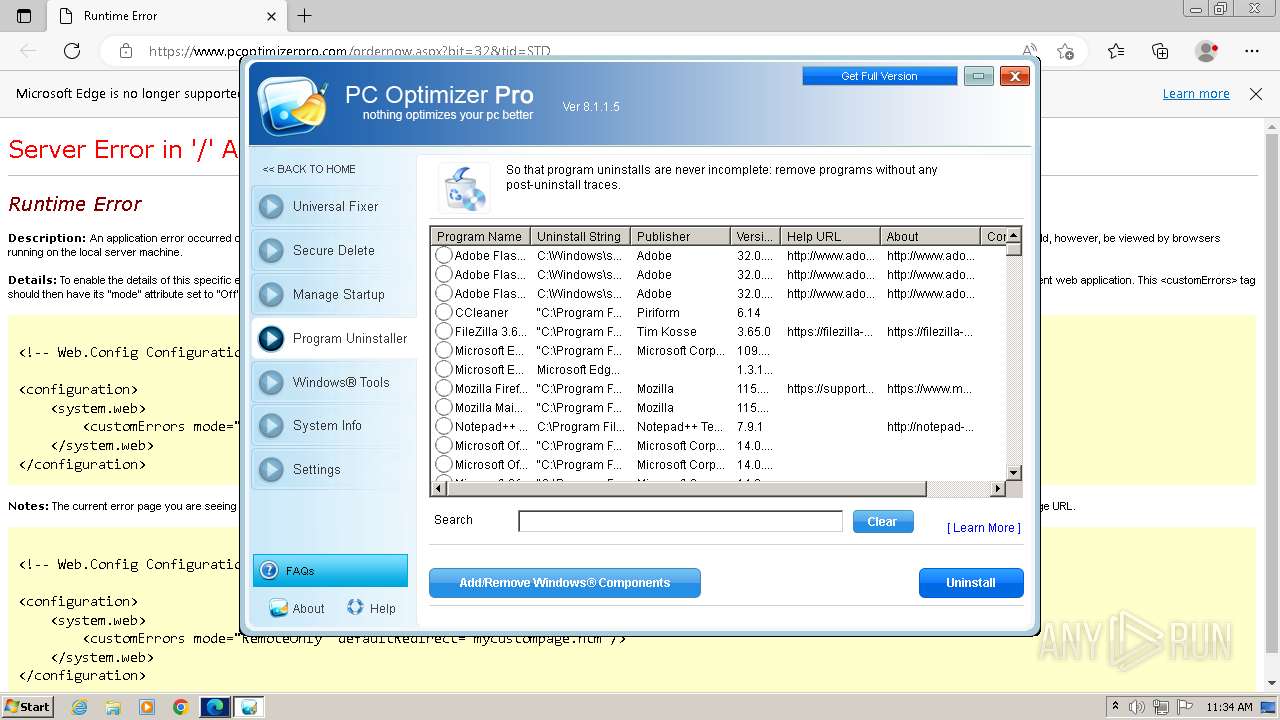Screen dimensions: 1280x720
Task: Open Edge collections icon
Action: (1160, 51)
